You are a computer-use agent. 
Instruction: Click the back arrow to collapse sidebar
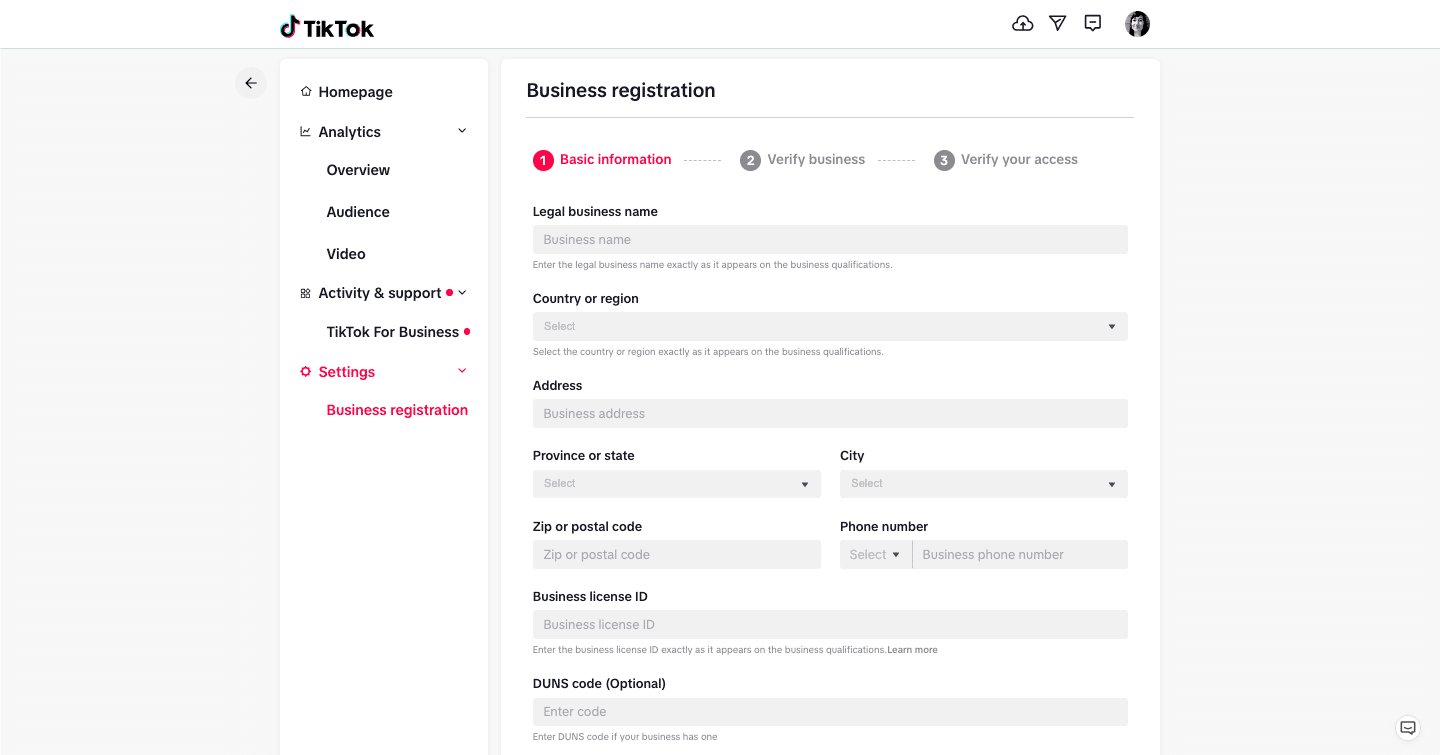pos(250,83)
